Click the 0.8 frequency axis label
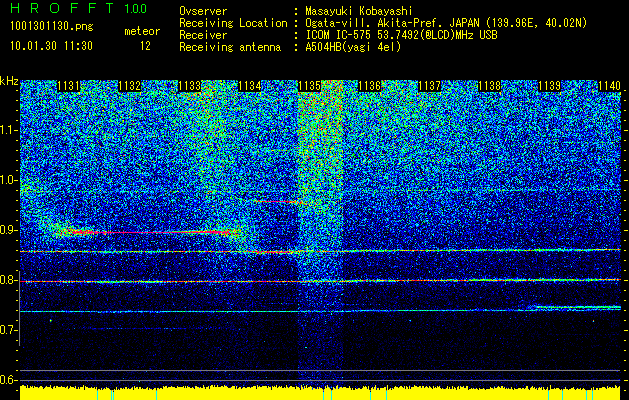 [9, 280]
